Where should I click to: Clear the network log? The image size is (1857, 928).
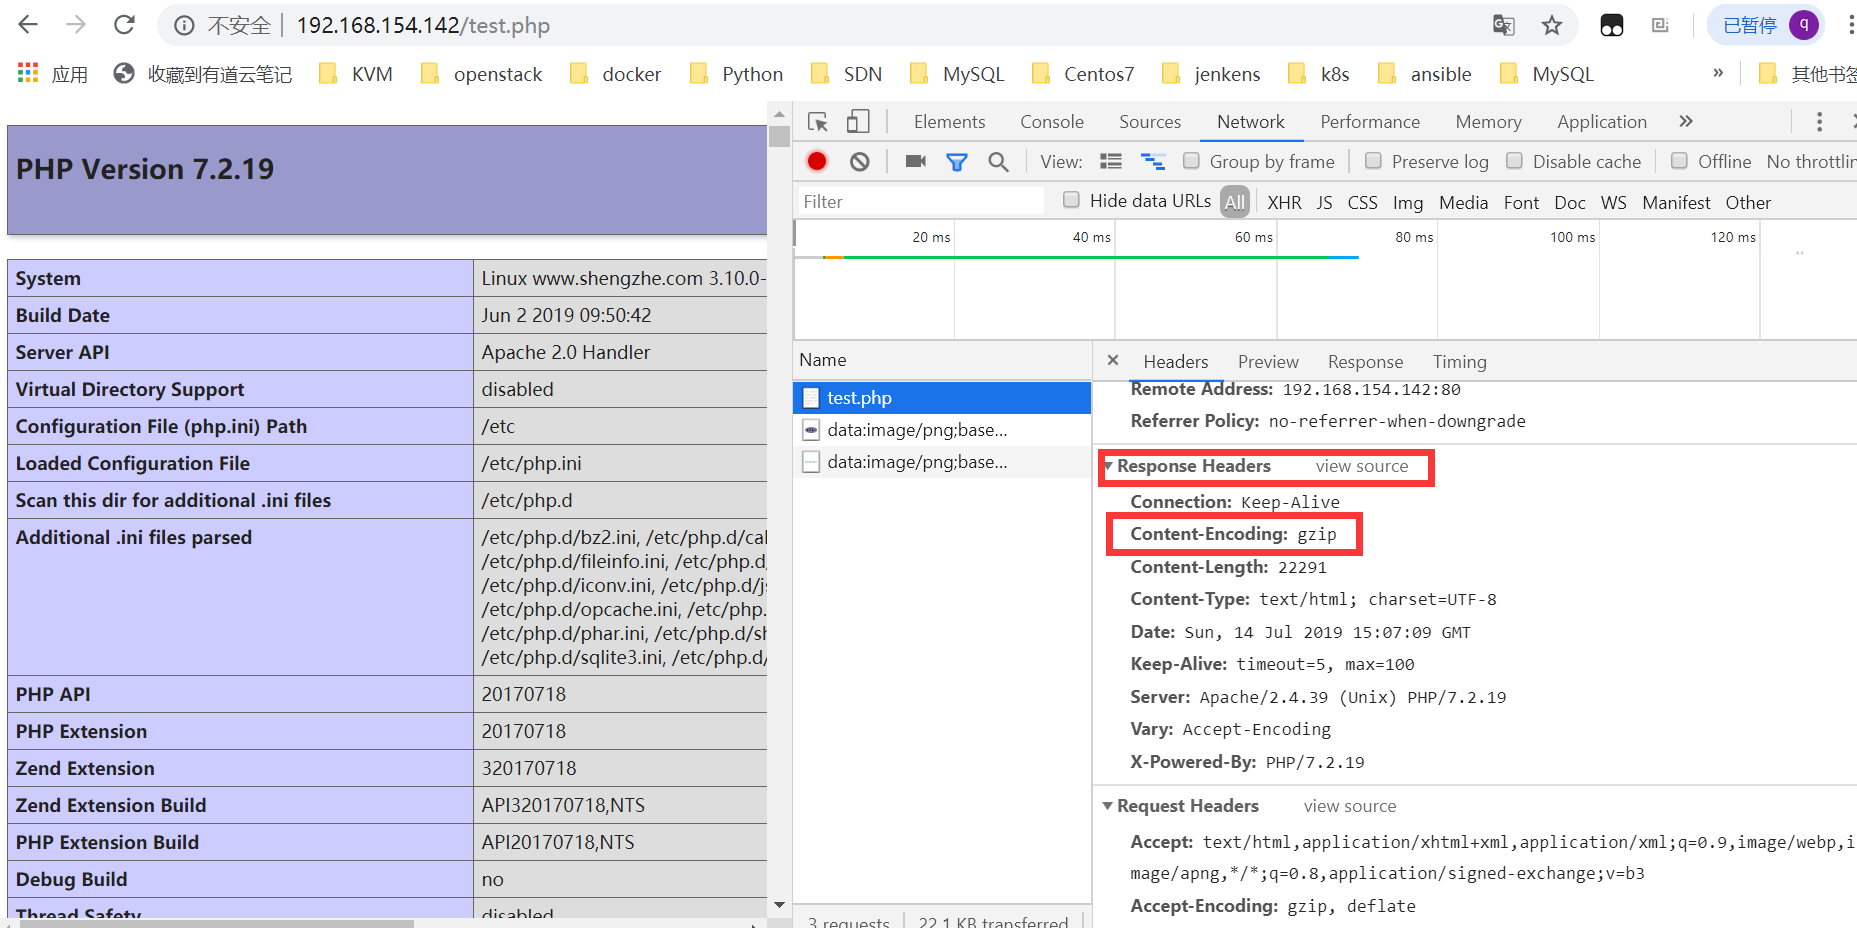coord(860,161)
